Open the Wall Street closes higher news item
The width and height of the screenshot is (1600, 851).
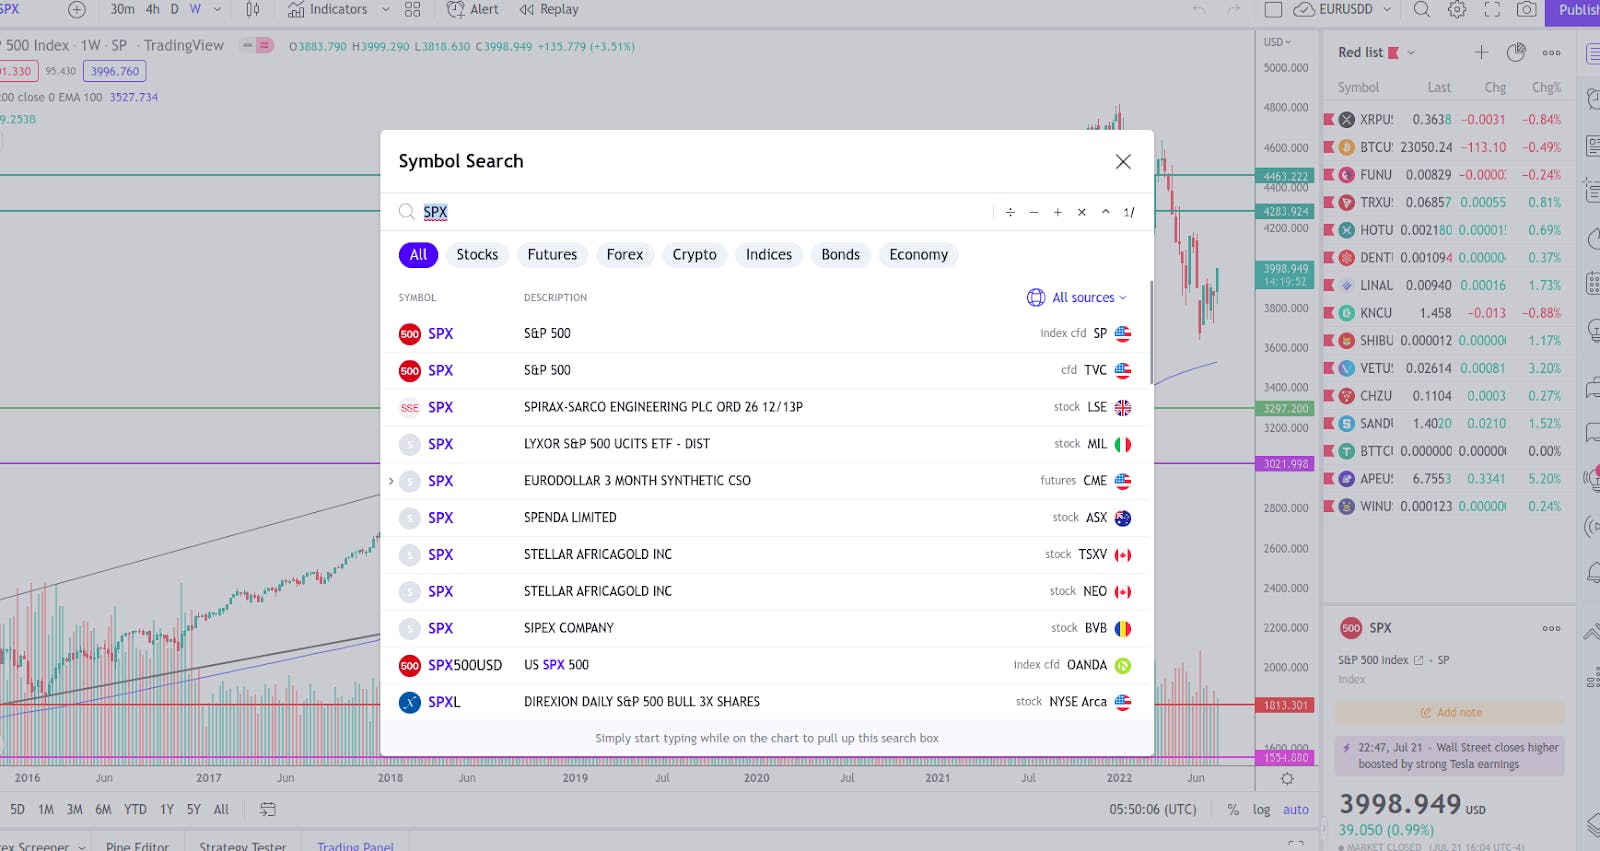coord(1450,756)
